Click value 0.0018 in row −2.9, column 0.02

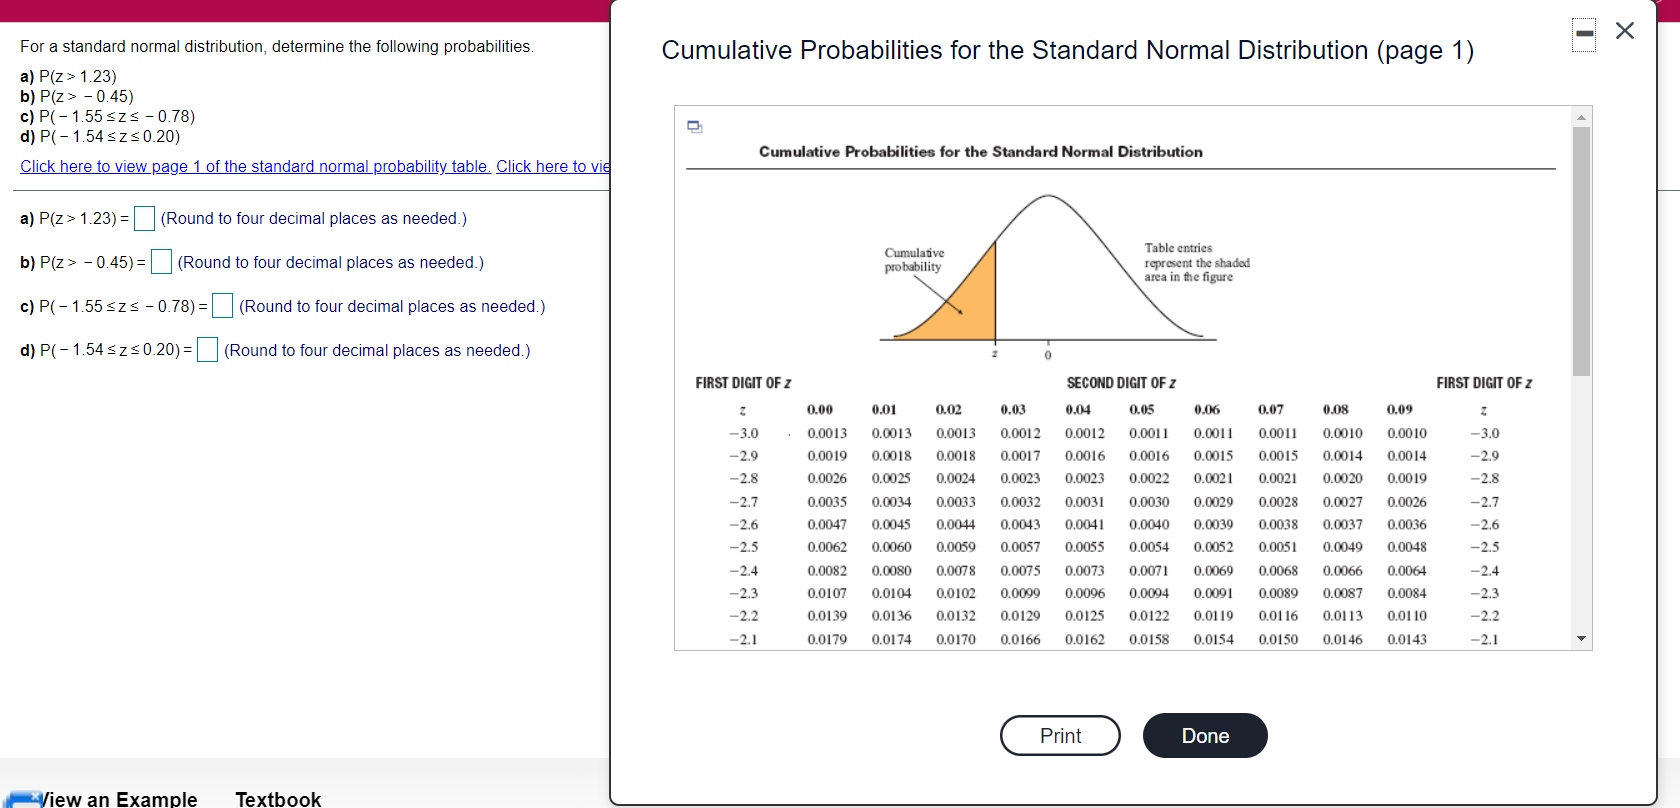956,456
